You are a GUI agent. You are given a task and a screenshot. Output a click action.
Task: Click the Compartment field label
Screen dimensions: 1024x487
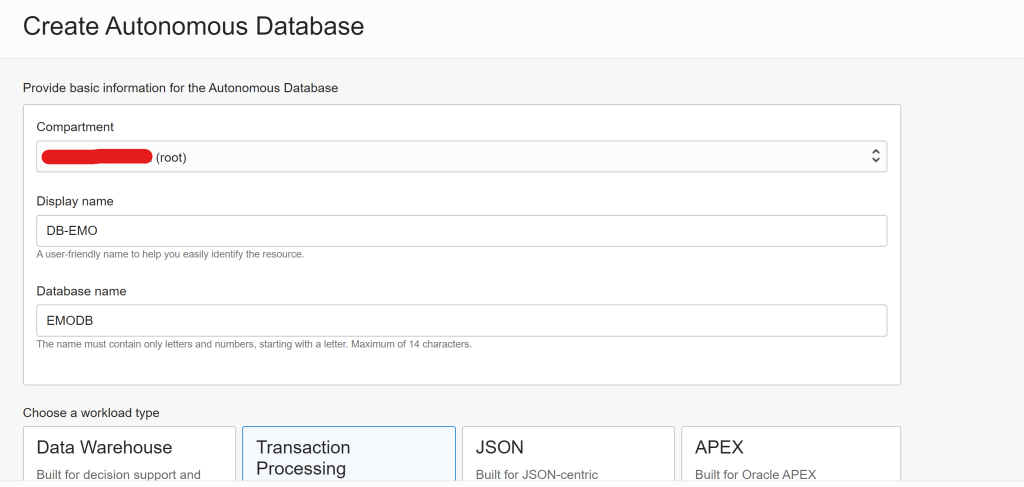click(x=75, y=127)
